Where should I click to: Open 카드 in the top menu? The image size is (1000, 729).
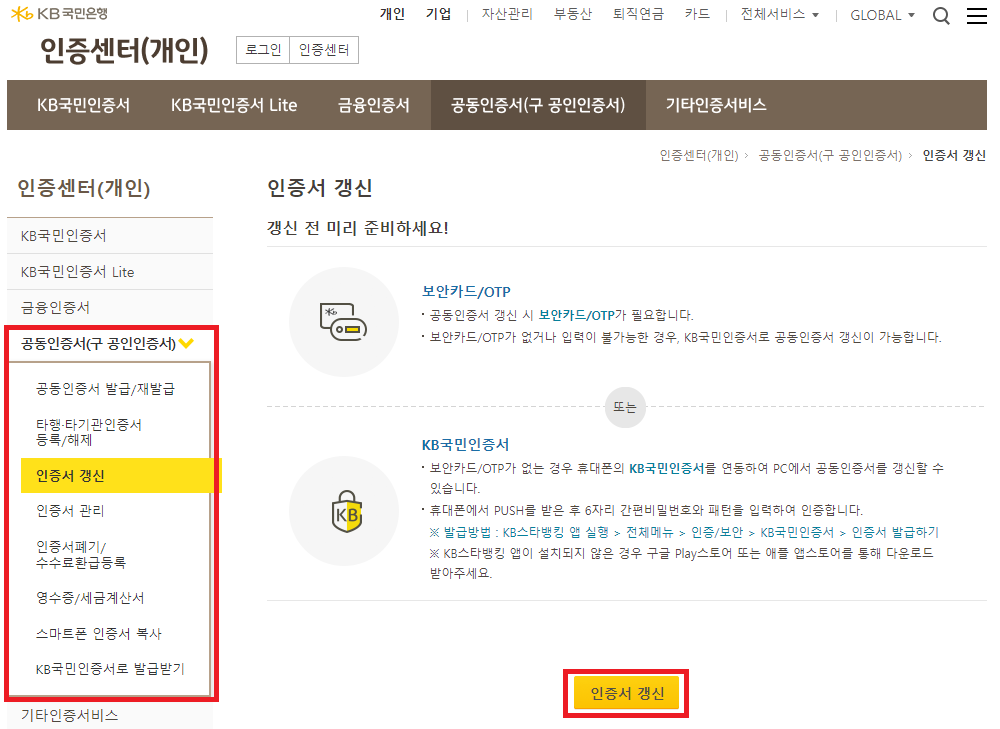[x=697, y=14]
